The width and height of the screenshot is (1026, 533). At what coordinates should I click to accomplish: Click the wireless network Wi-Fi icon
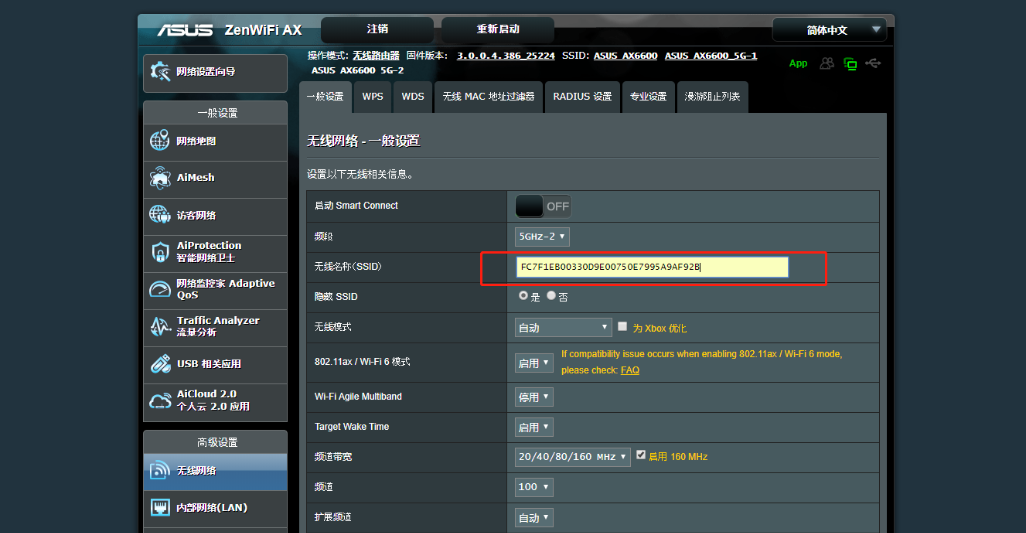[160, 470]
